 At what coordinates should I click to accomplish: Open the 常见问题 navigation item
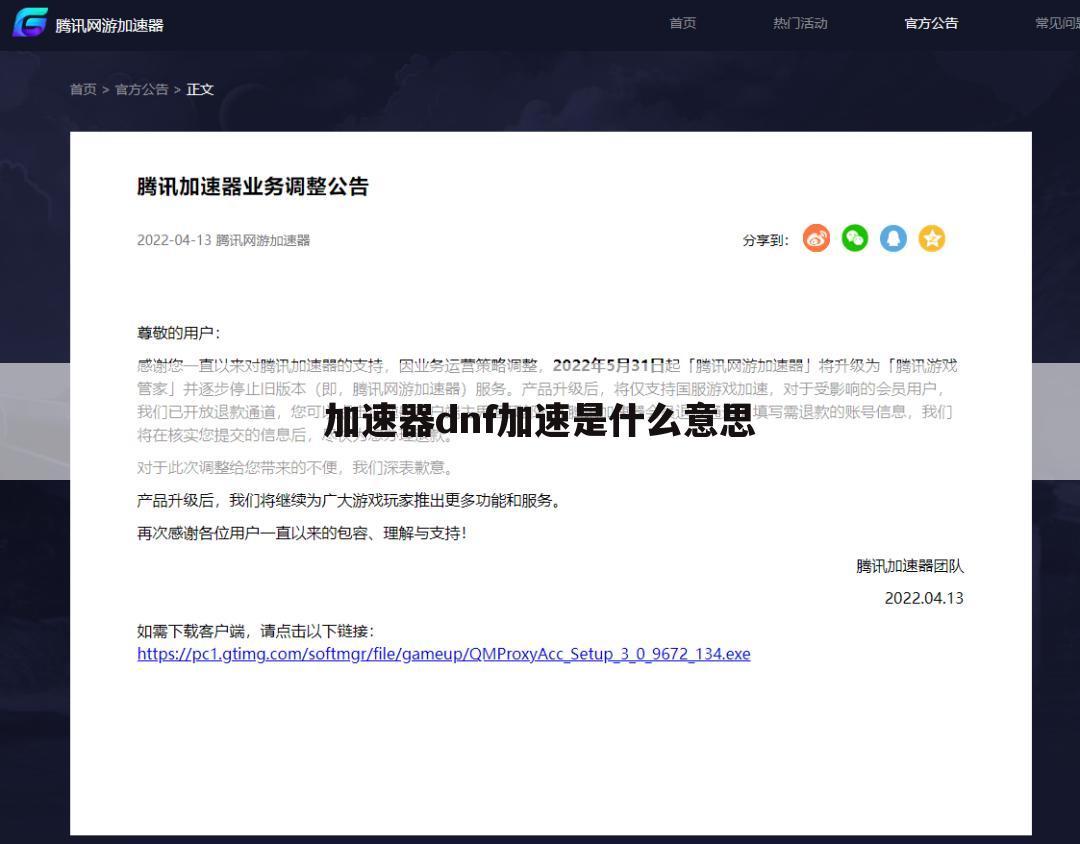(1057, 23)
